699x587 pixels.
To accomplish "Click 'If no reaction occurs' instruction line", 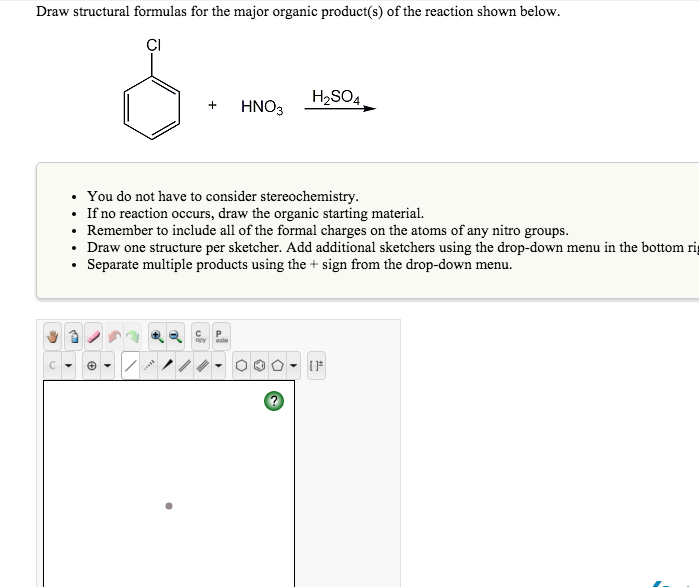I will click(x=255, y=213).
